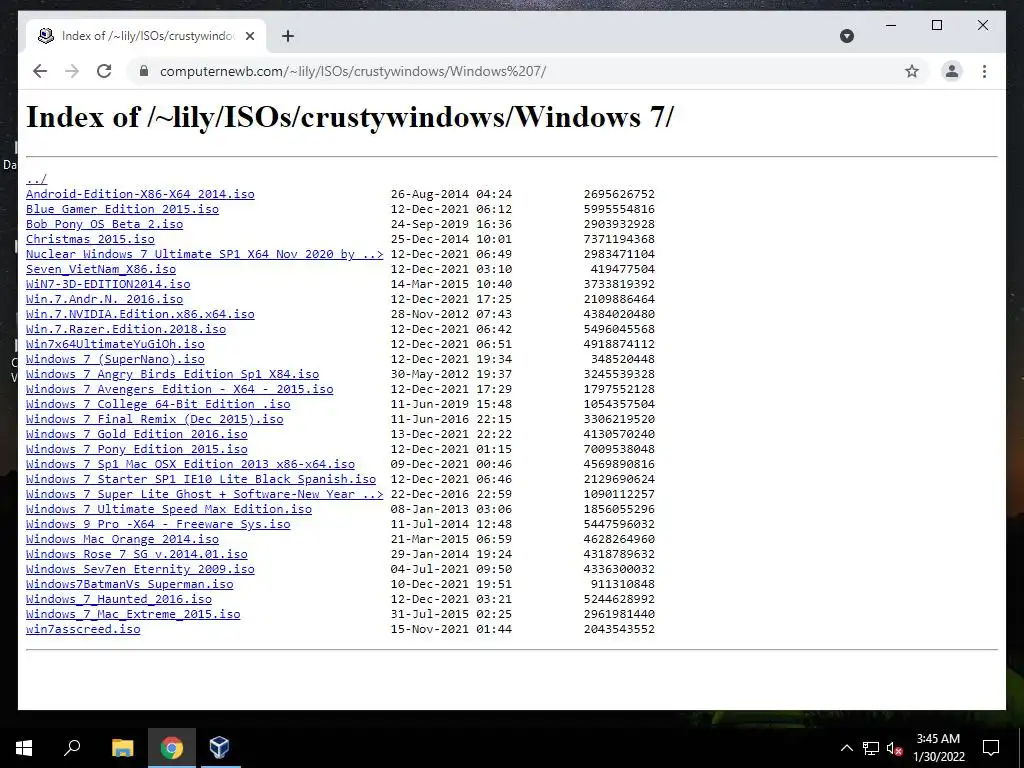Viewport: 1024px width, 768px height.
Task: Click Windows_7_College_64-Bit_Edition link
Action: (158, 404)
